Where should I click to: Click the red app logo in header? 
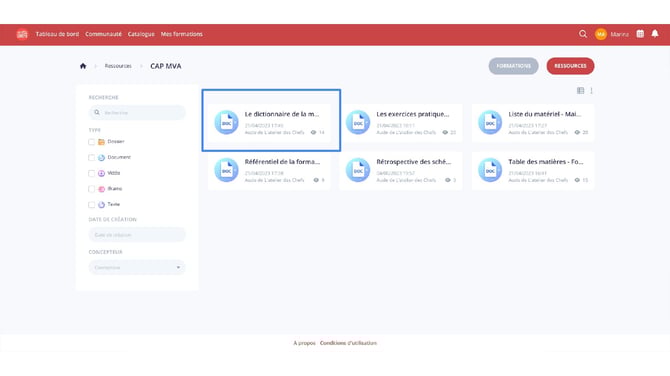coord(22,34)
